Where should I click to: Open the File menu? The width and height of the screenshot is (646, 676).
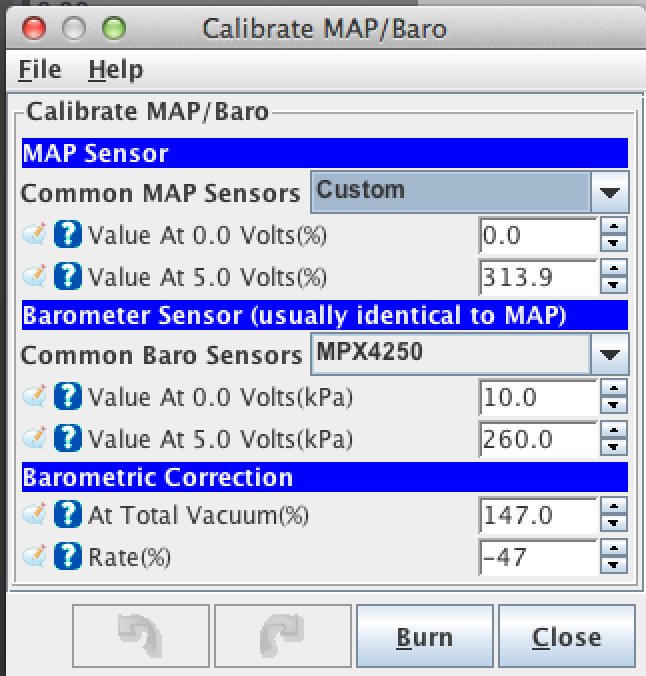point(40,70)
